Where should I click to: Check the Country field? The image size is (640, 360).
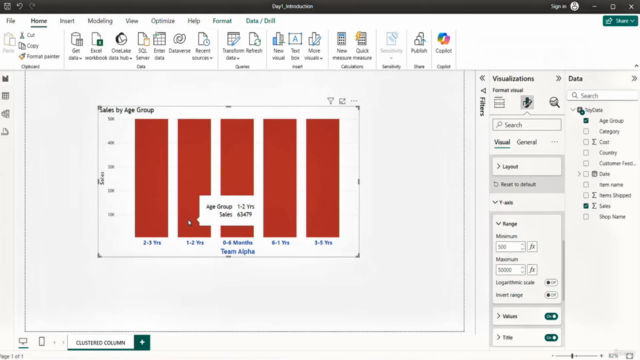point(586,153)
